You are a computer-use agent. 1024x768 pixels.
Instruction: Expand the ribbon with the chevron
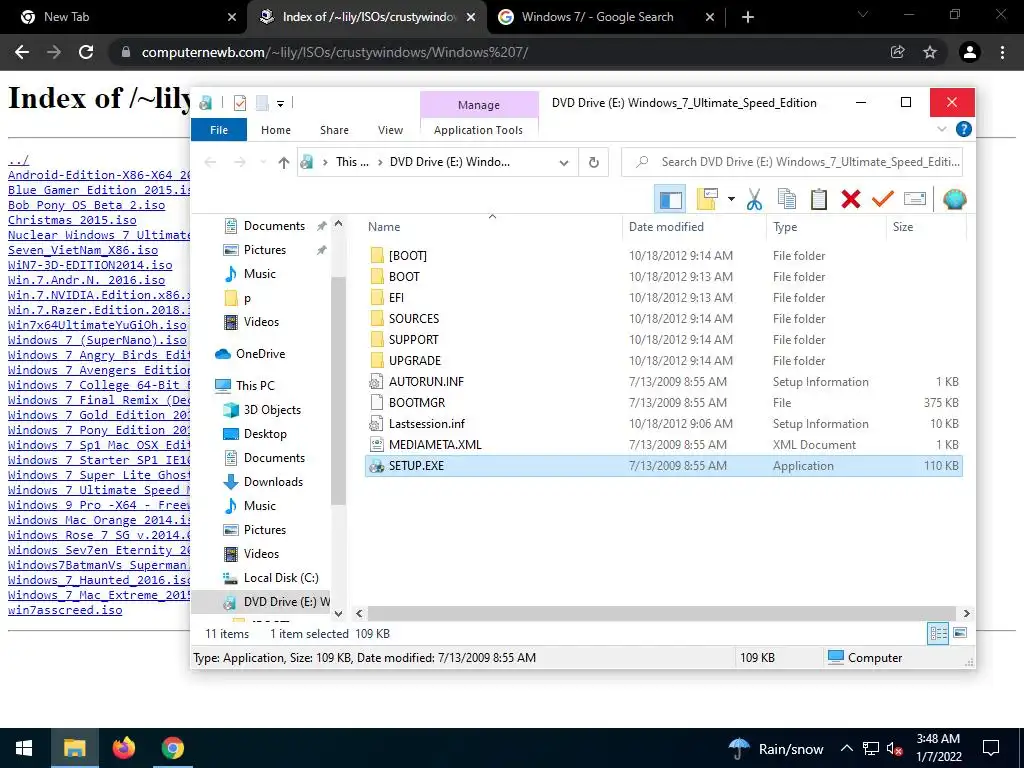coord(942,129)
